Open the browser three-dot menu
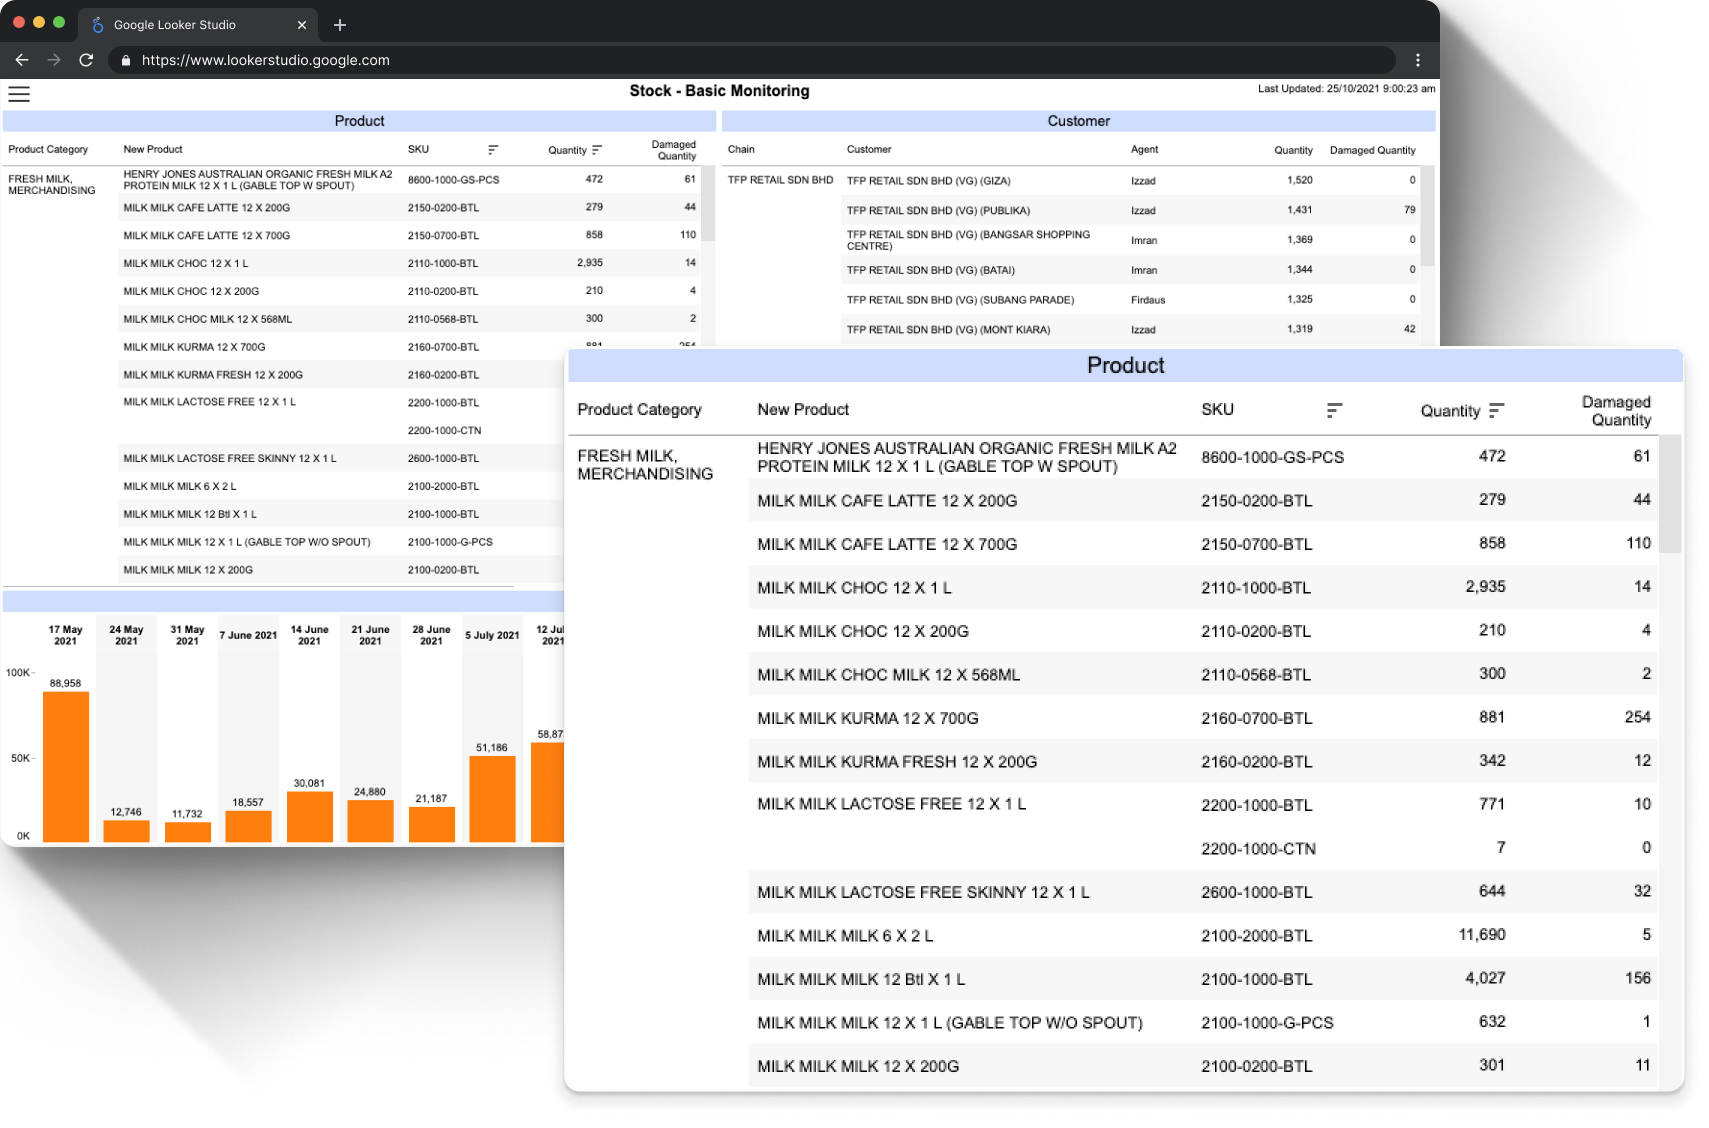 1417,60
